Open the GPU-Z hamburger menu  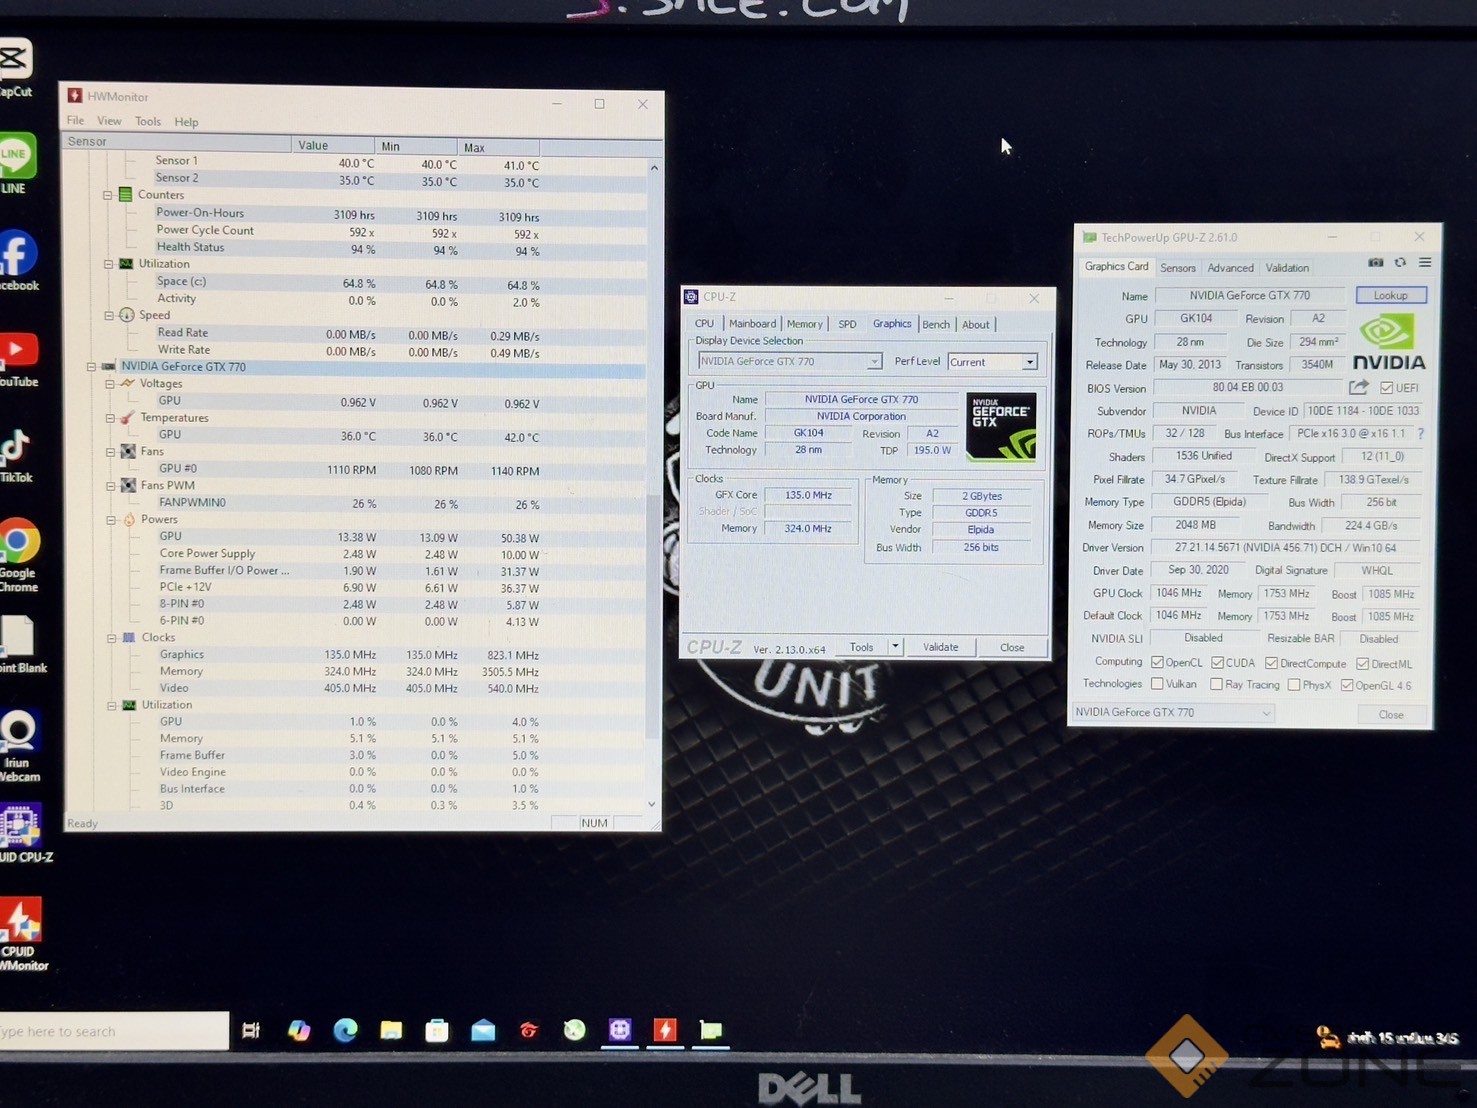tap(1425, 263)
